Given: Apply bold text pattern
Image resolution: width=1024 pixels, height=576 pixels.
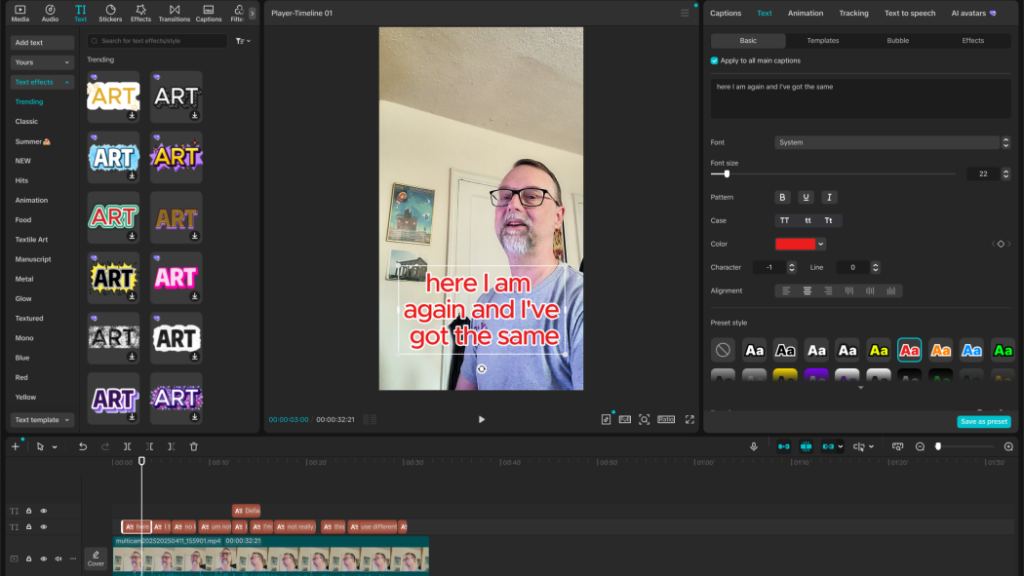Looking at the screenshot, I should coord(782,197).
